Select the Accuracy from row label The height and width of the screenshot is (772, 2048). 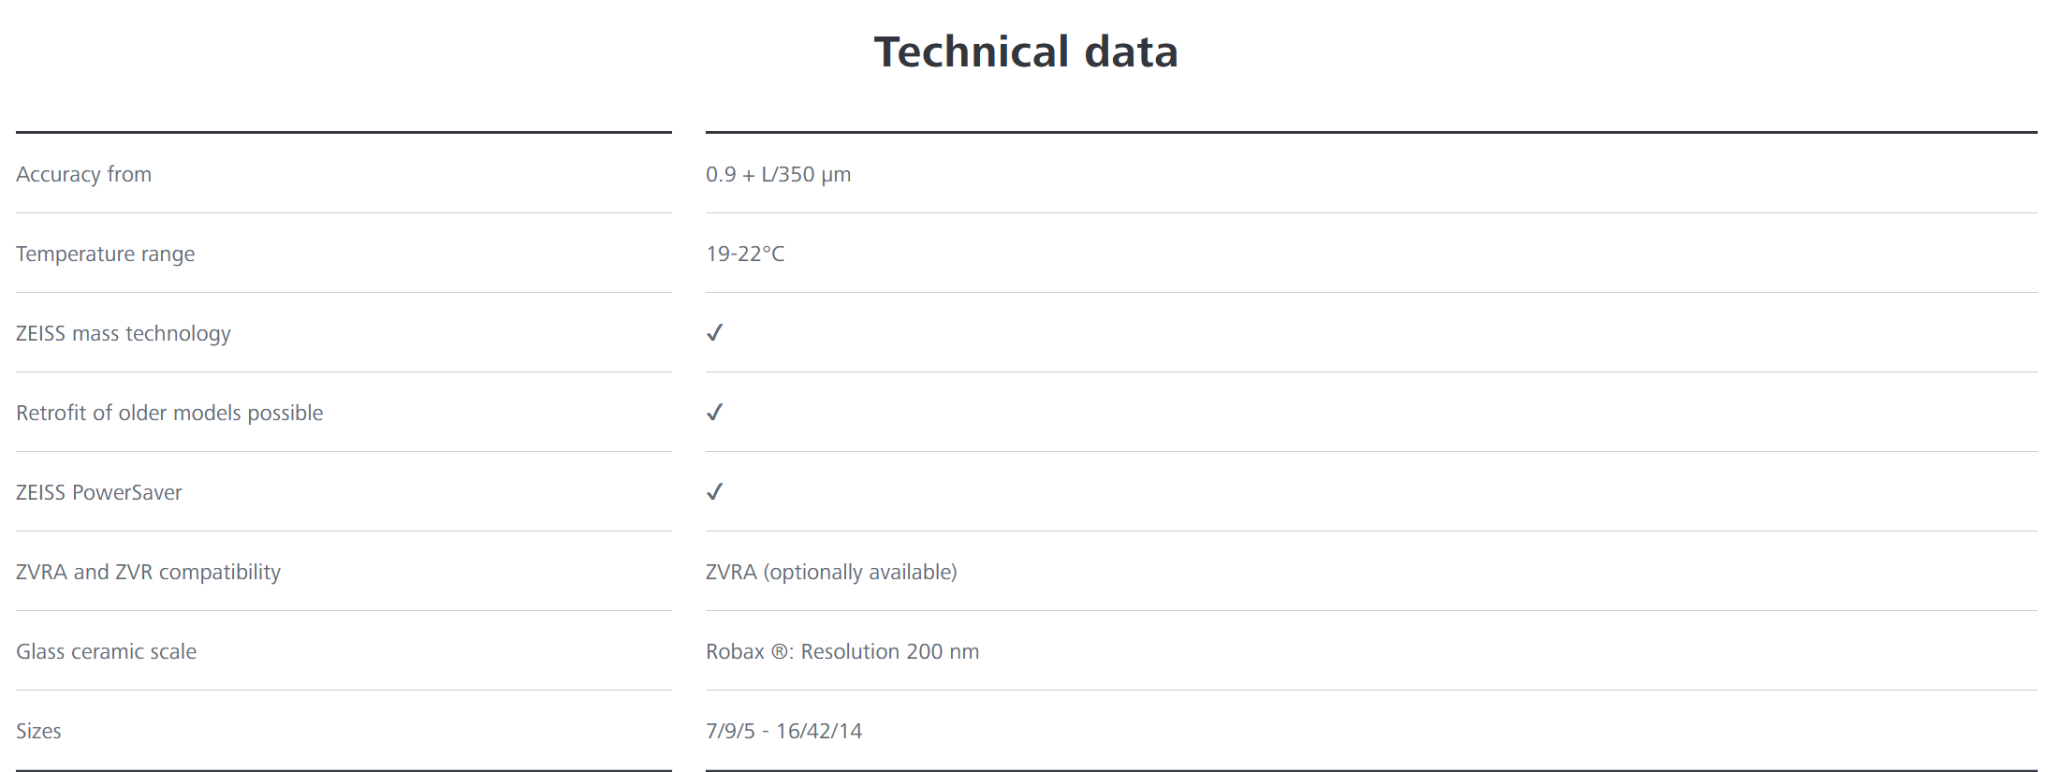[x=84, y=174]
